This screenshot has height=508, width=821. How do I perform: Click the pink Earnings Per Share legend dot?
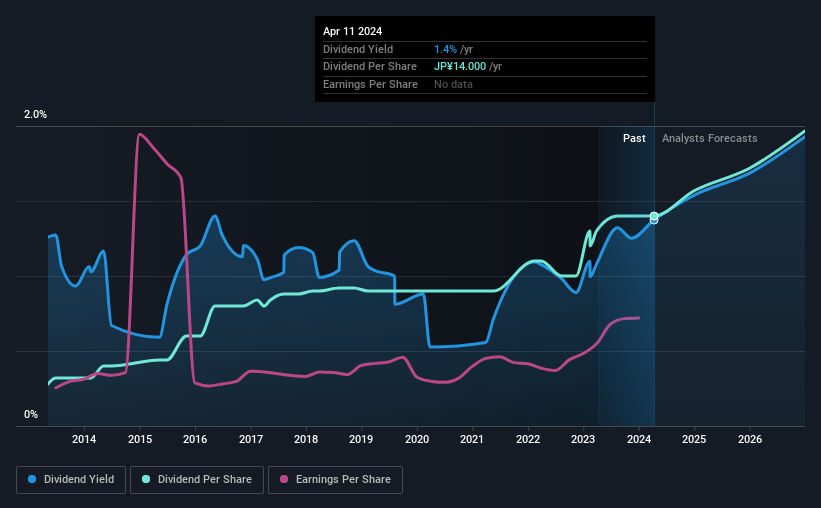284,479
